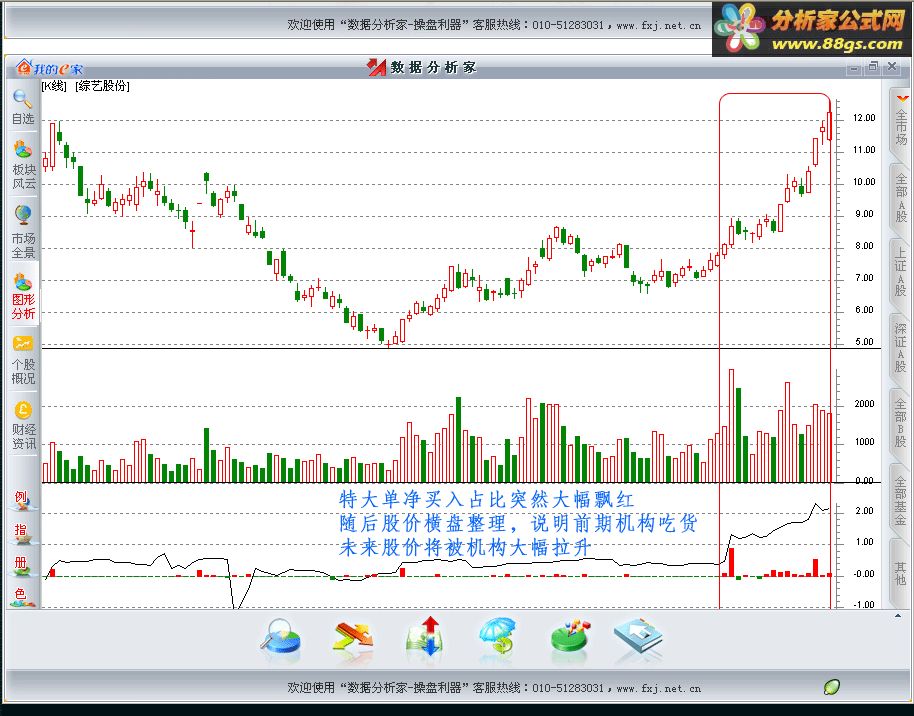Open the 自选 watchlist in the left sidebar
This screenshot has height=716, width=914.
tap(23, 107)
